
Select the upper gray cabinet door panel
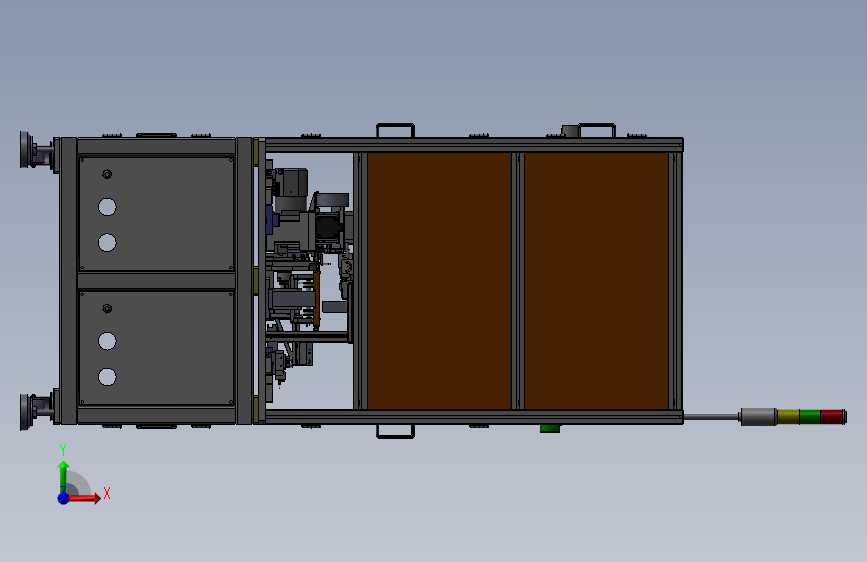(x=156, y=214)
